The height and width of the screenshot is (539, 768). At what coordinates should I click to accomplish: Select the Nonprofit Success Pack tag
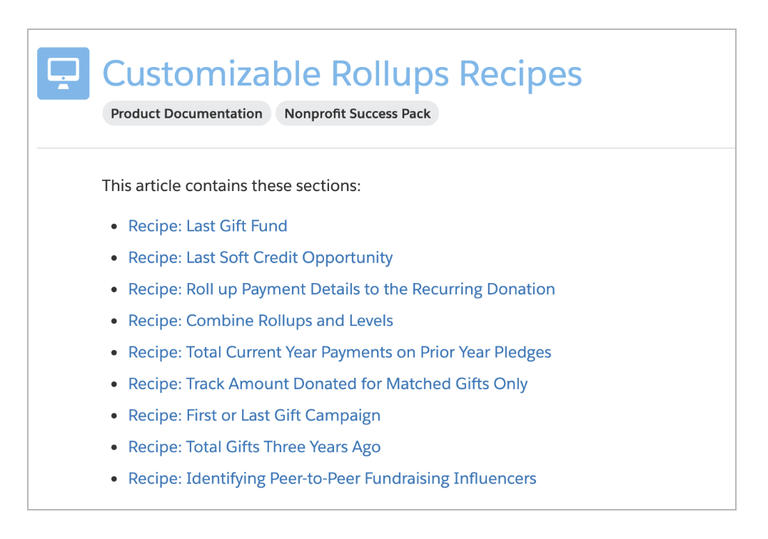pos(357,114)
